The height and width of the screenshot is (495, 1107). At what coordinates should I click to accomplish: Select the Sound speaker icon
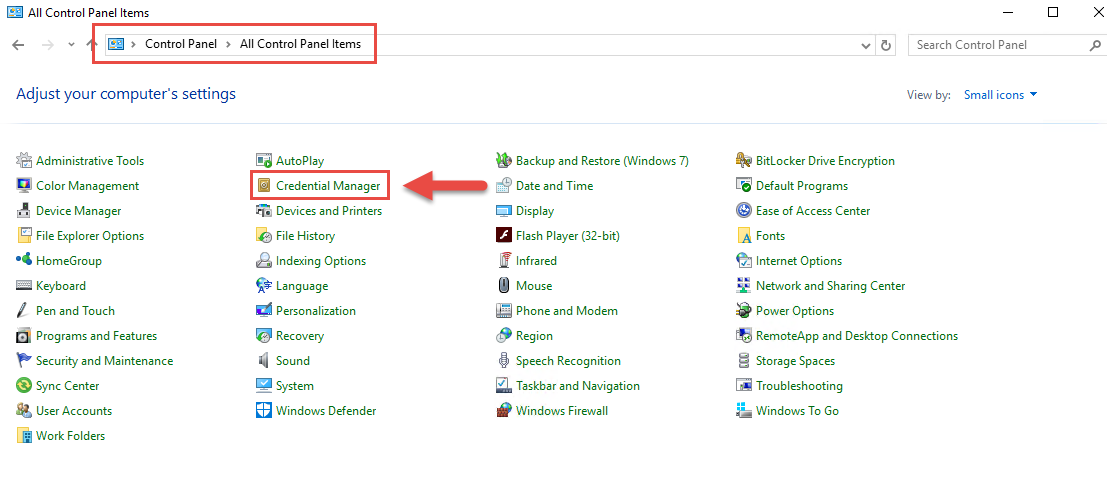click(x=264, y=361)
